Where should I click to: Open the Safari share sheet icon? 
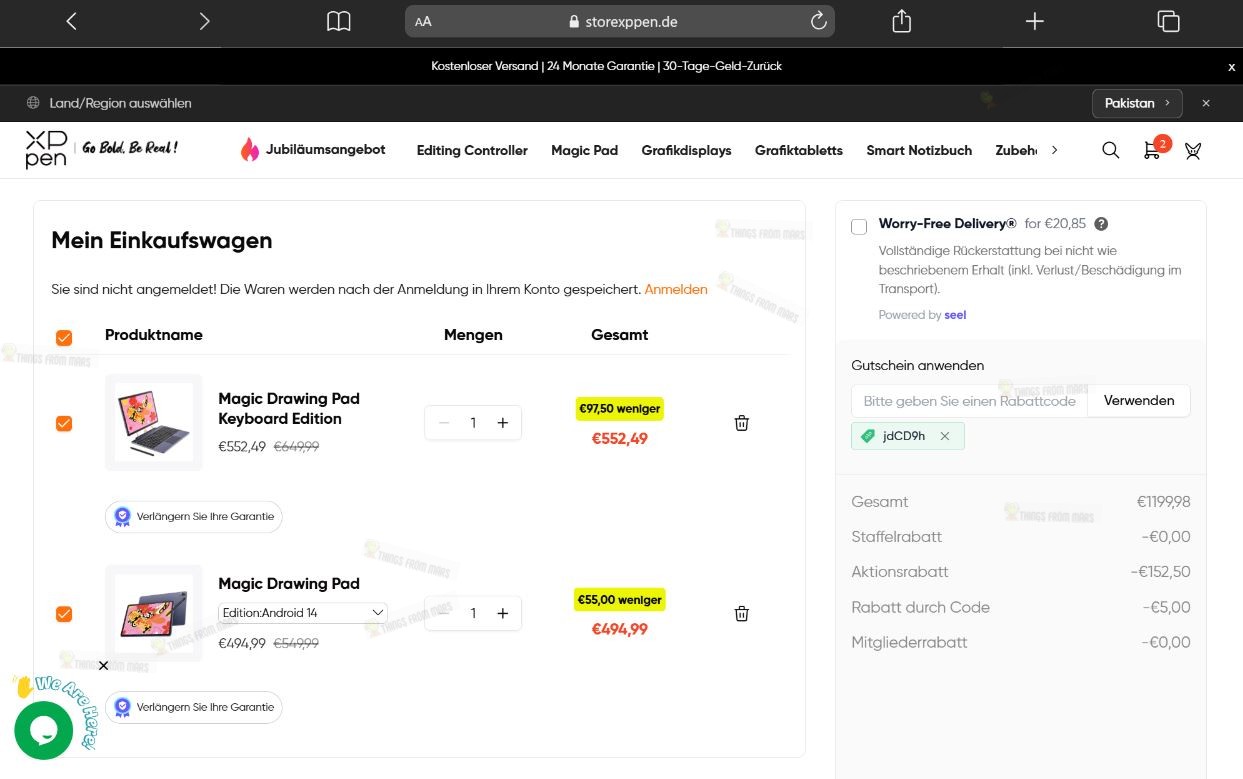901,21
